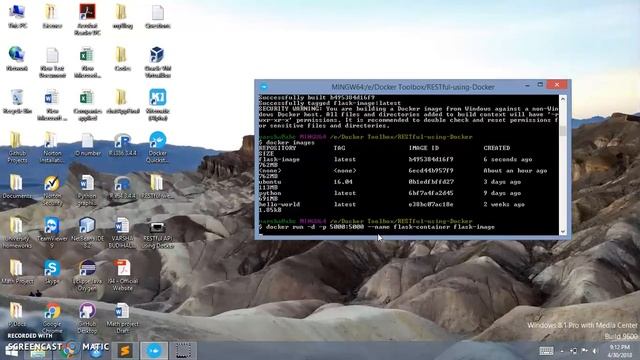Open This PC desktop icon

click(17, 16)
